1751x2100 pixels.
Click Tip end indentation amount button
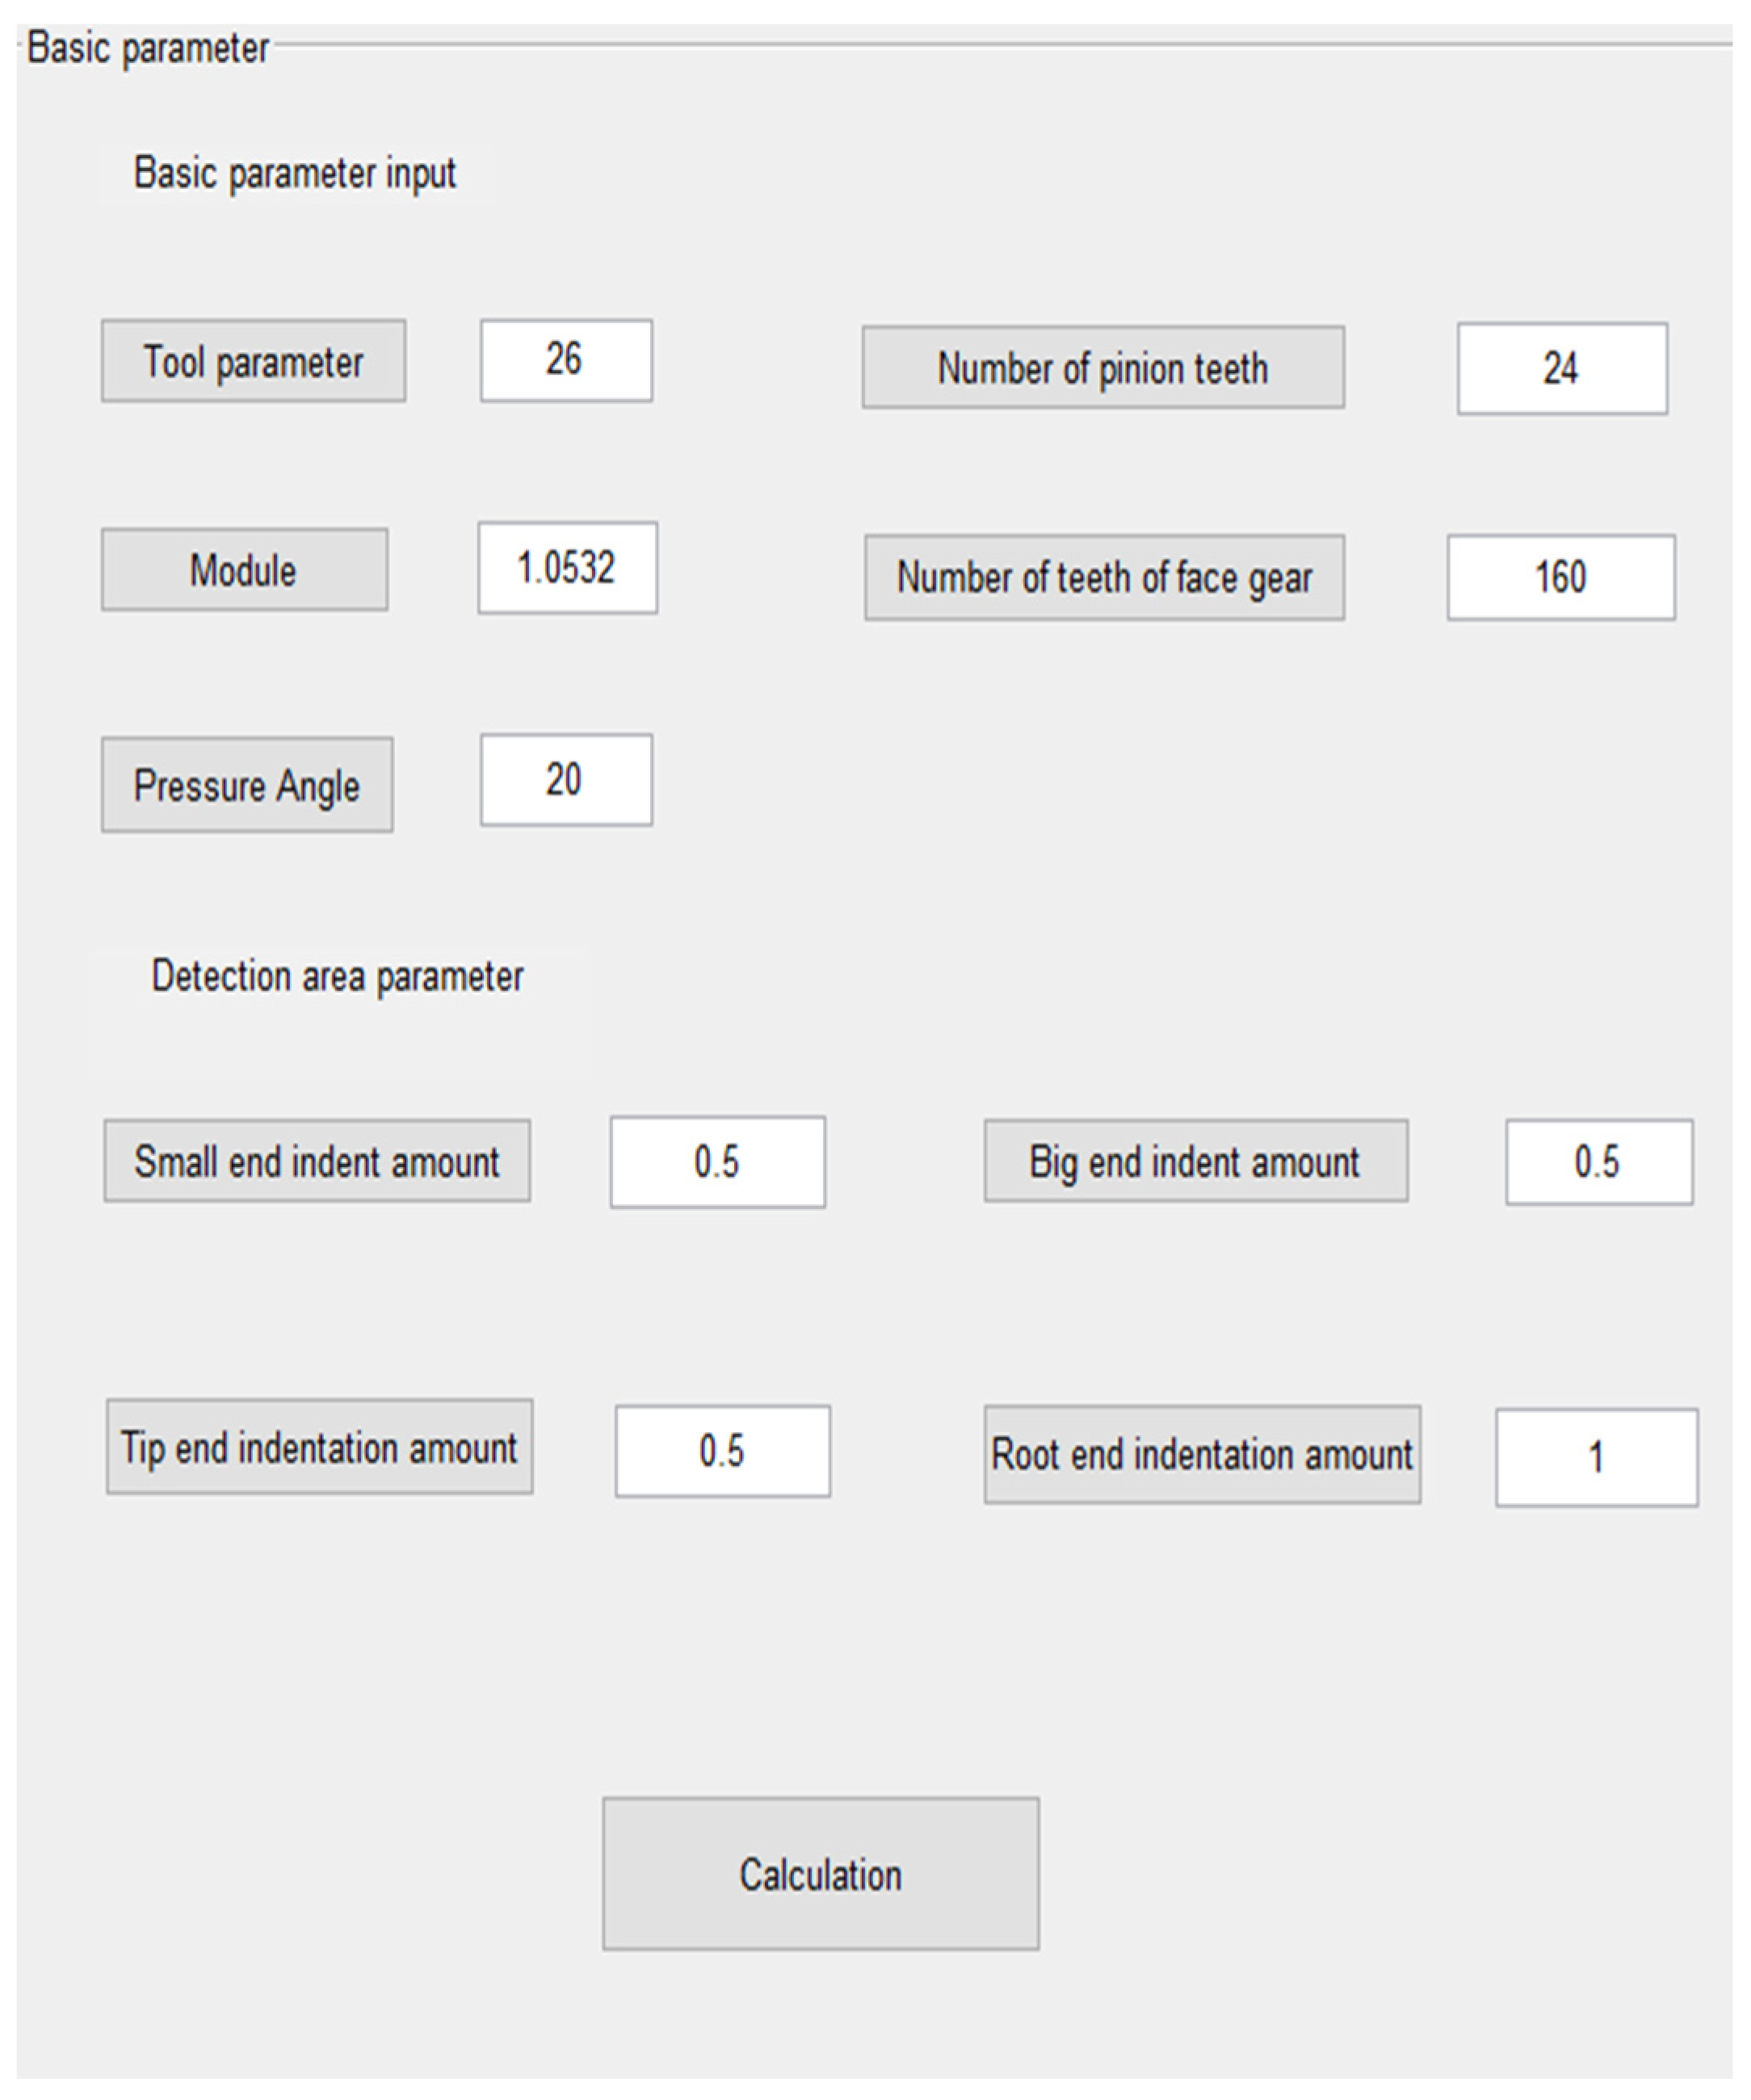pyautogui.click(x=319, y=1447)
